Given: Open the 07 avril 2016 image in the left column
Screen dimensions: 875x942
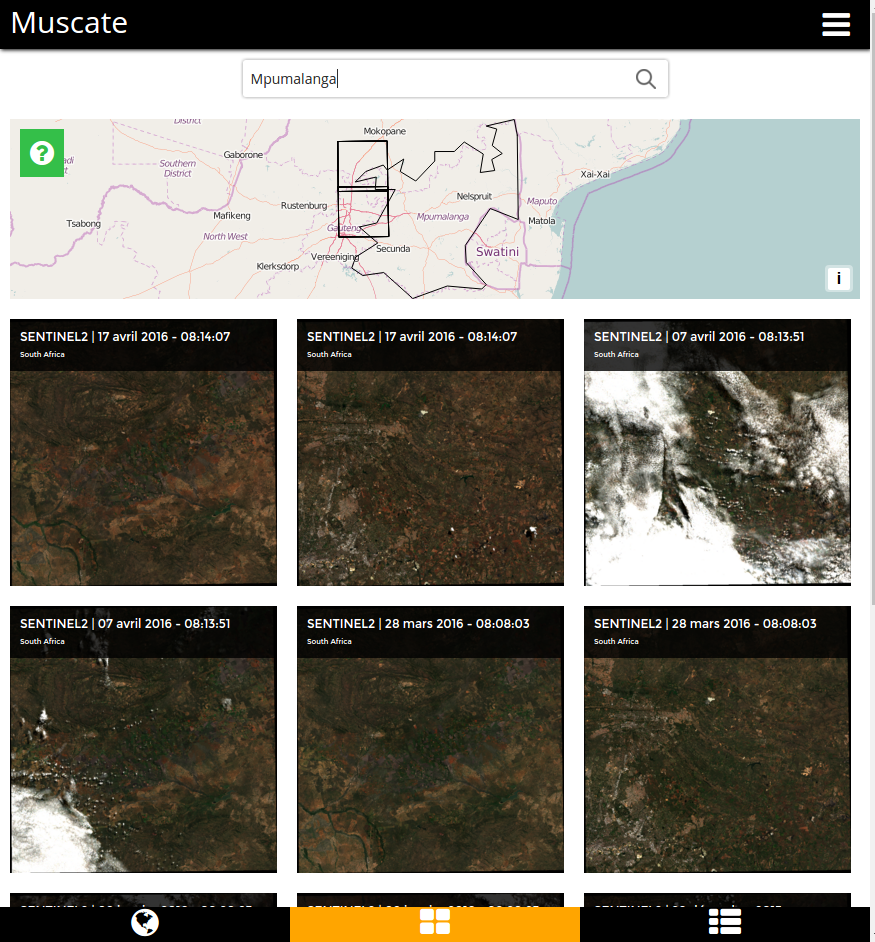Looking at the screenshot, I should pos(144,740).
